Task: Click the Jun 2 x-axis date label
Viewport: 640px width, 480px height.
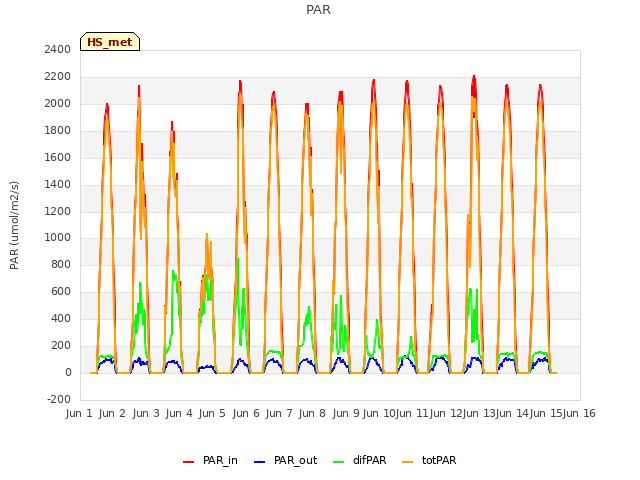Action: point(112,413)
